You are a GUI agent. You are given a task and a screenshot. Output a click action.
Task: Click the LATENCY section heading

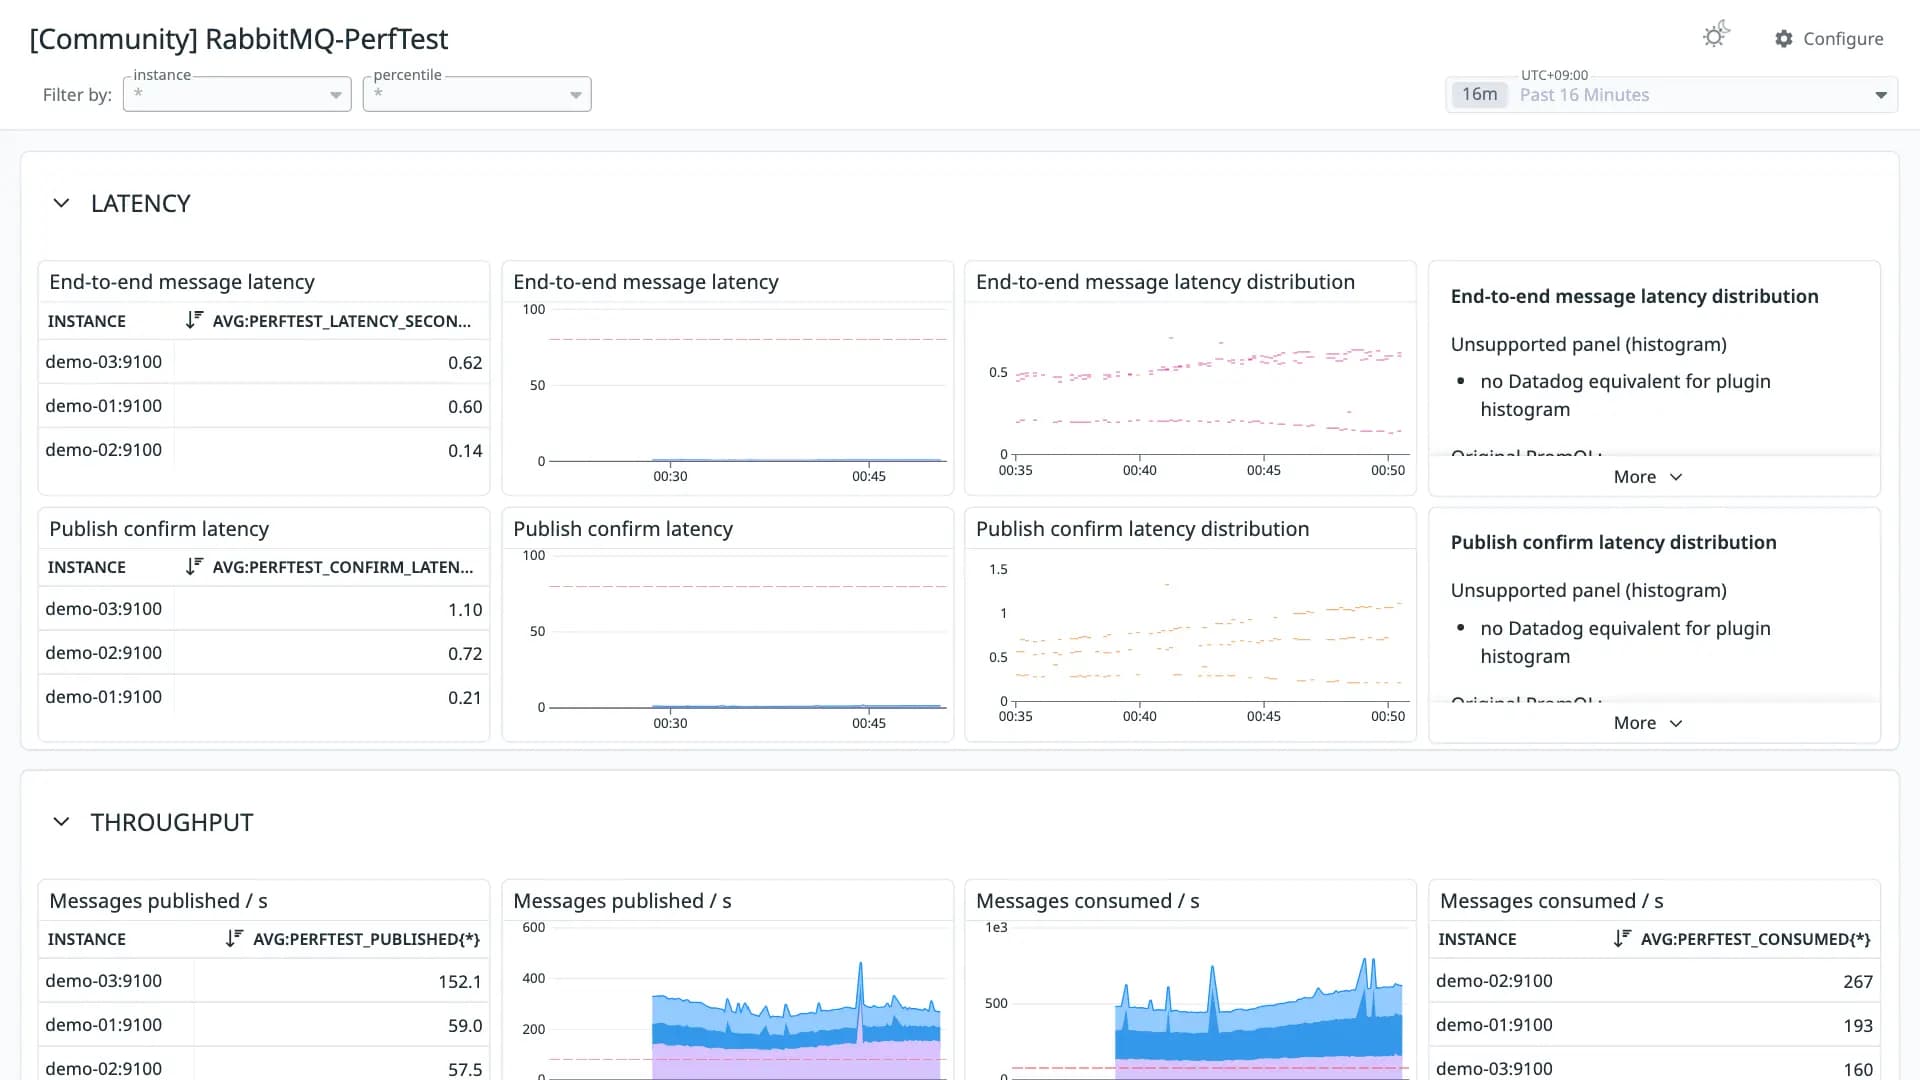141,203
